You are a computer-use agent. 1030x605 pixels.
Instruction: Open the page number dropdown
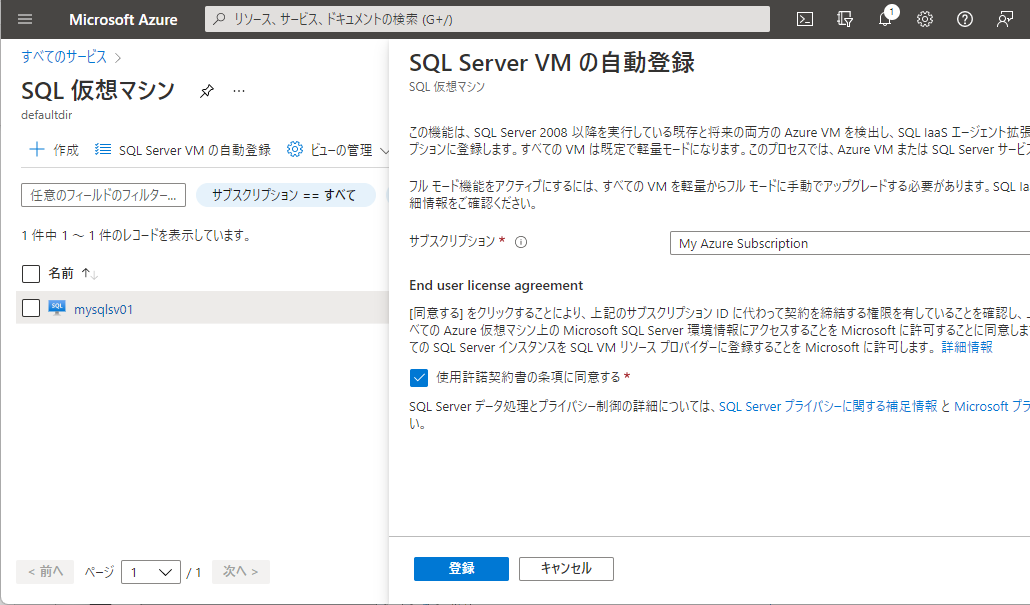click(x=150, y=571)
